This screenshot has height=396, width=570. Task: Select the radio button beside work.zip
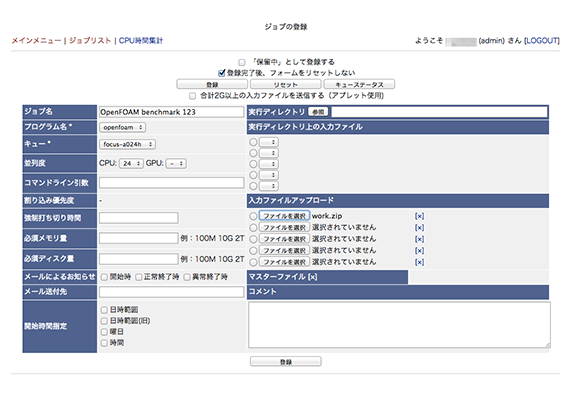(253, 216)
